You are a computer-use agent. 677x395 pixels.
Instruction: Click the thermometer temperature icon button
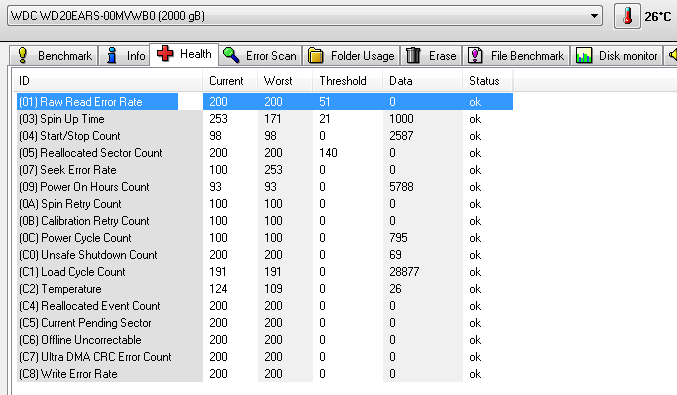pyautogui.click(x=627, y=16)
